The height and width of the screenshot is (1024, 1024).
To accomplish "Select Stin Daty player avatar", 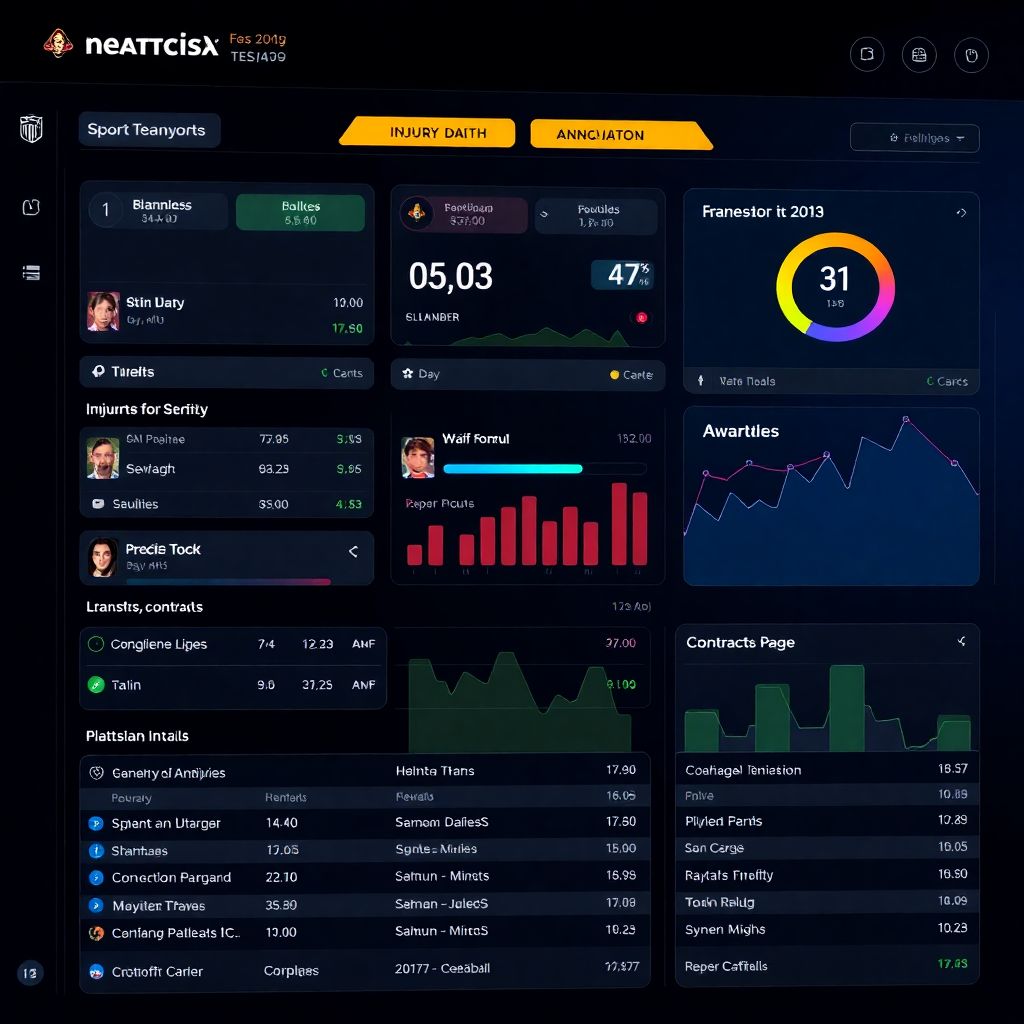I will [x=103, y=311].
